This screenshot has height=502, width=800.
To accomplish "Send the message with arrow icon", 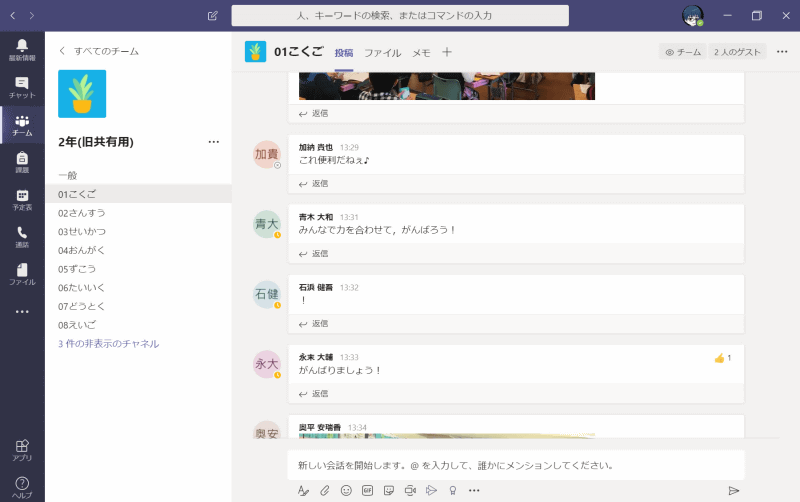I will click(734, 491).
